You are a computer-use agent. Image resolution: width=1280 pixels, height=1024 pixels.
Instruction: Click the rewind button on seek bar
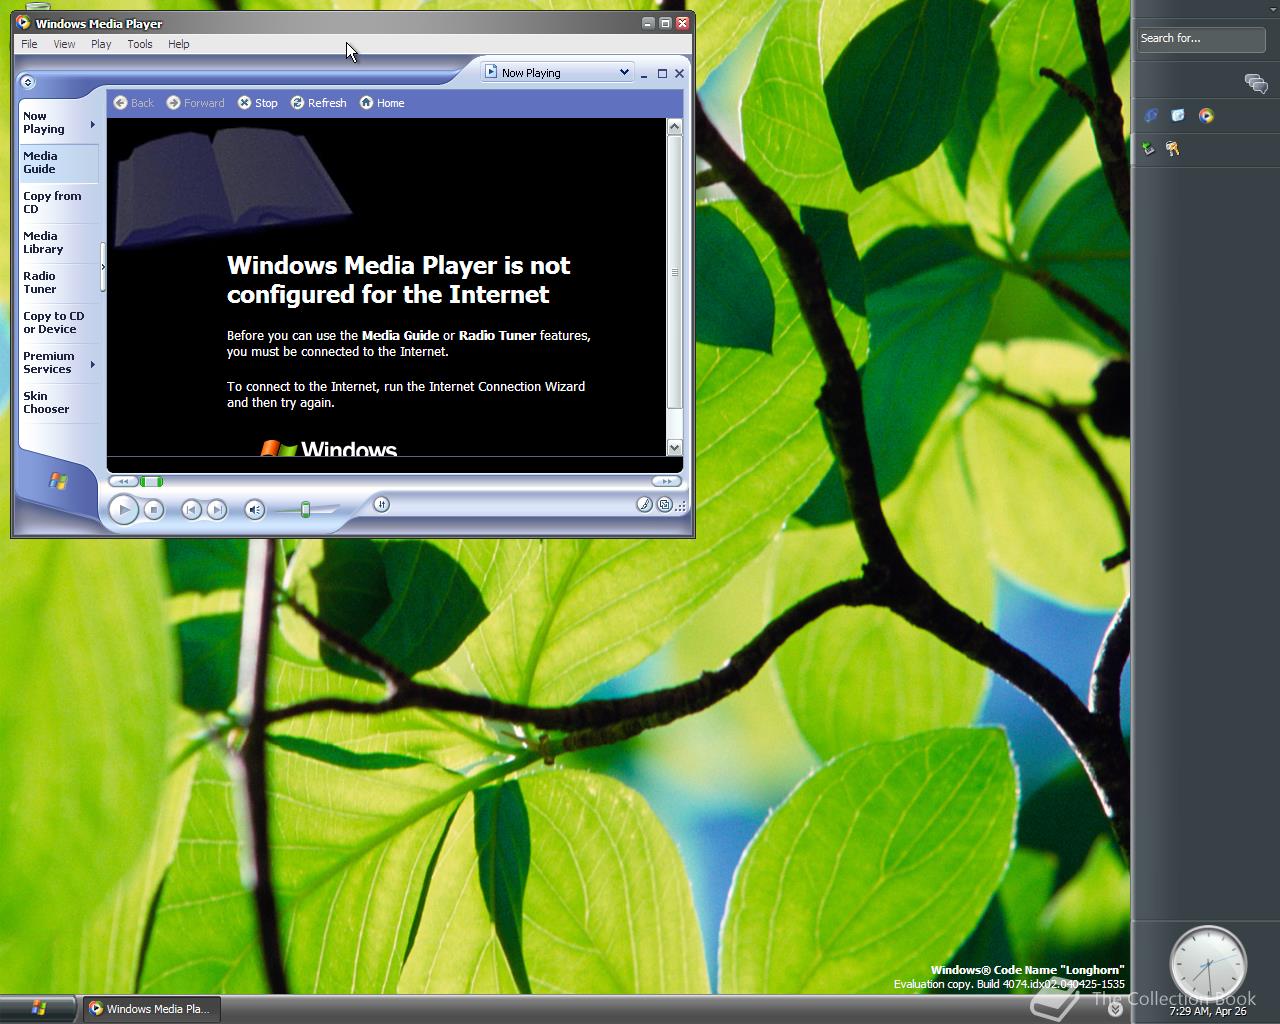pos(123,482)
